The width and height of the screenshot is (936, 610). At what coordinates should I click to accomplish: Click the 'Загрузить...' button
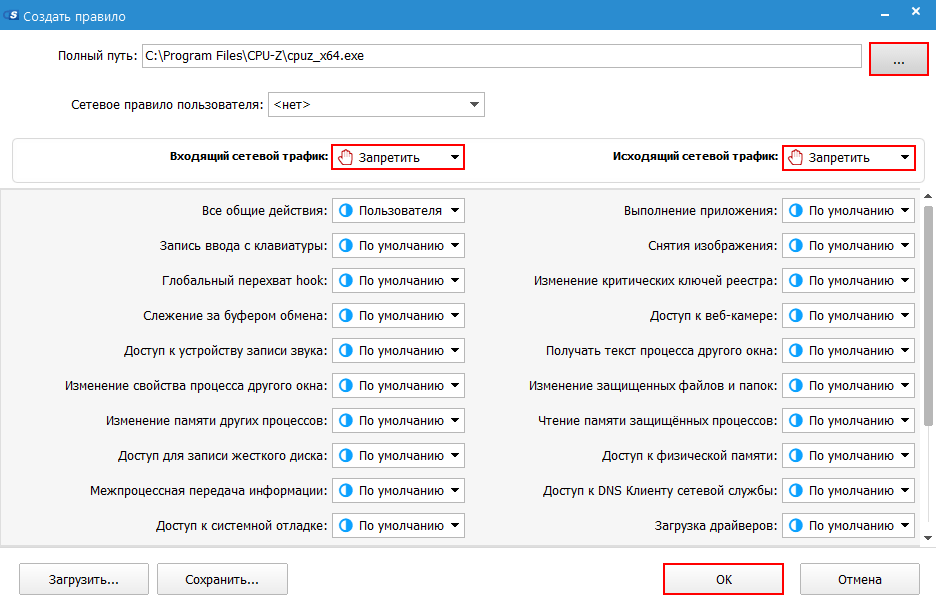point(84,580)
